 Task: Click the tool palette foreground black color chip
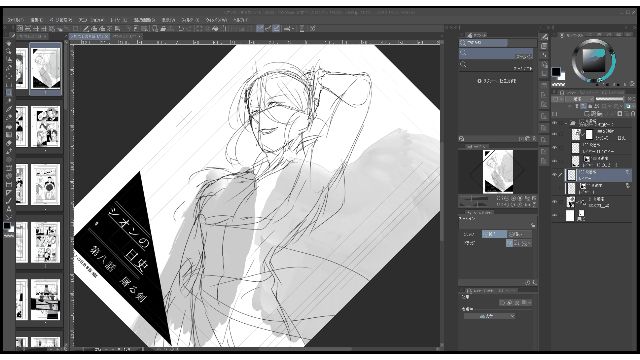click(x=7, y=226)
